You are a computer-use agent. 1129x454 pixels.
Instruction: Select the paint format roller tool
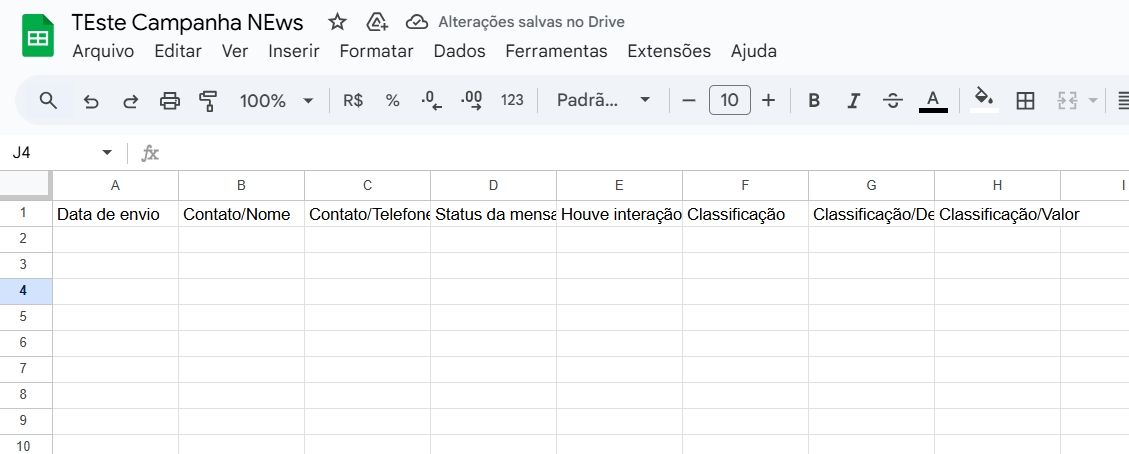tap(208, 100)
